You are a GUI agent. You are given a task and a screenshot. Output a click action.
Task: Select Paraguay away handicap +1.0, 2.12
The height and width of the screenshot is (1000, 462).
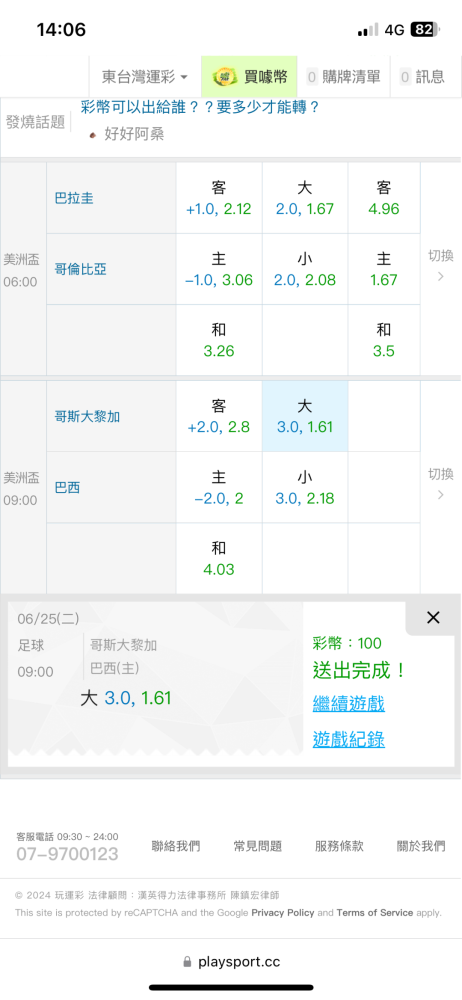tap(219, 198)
